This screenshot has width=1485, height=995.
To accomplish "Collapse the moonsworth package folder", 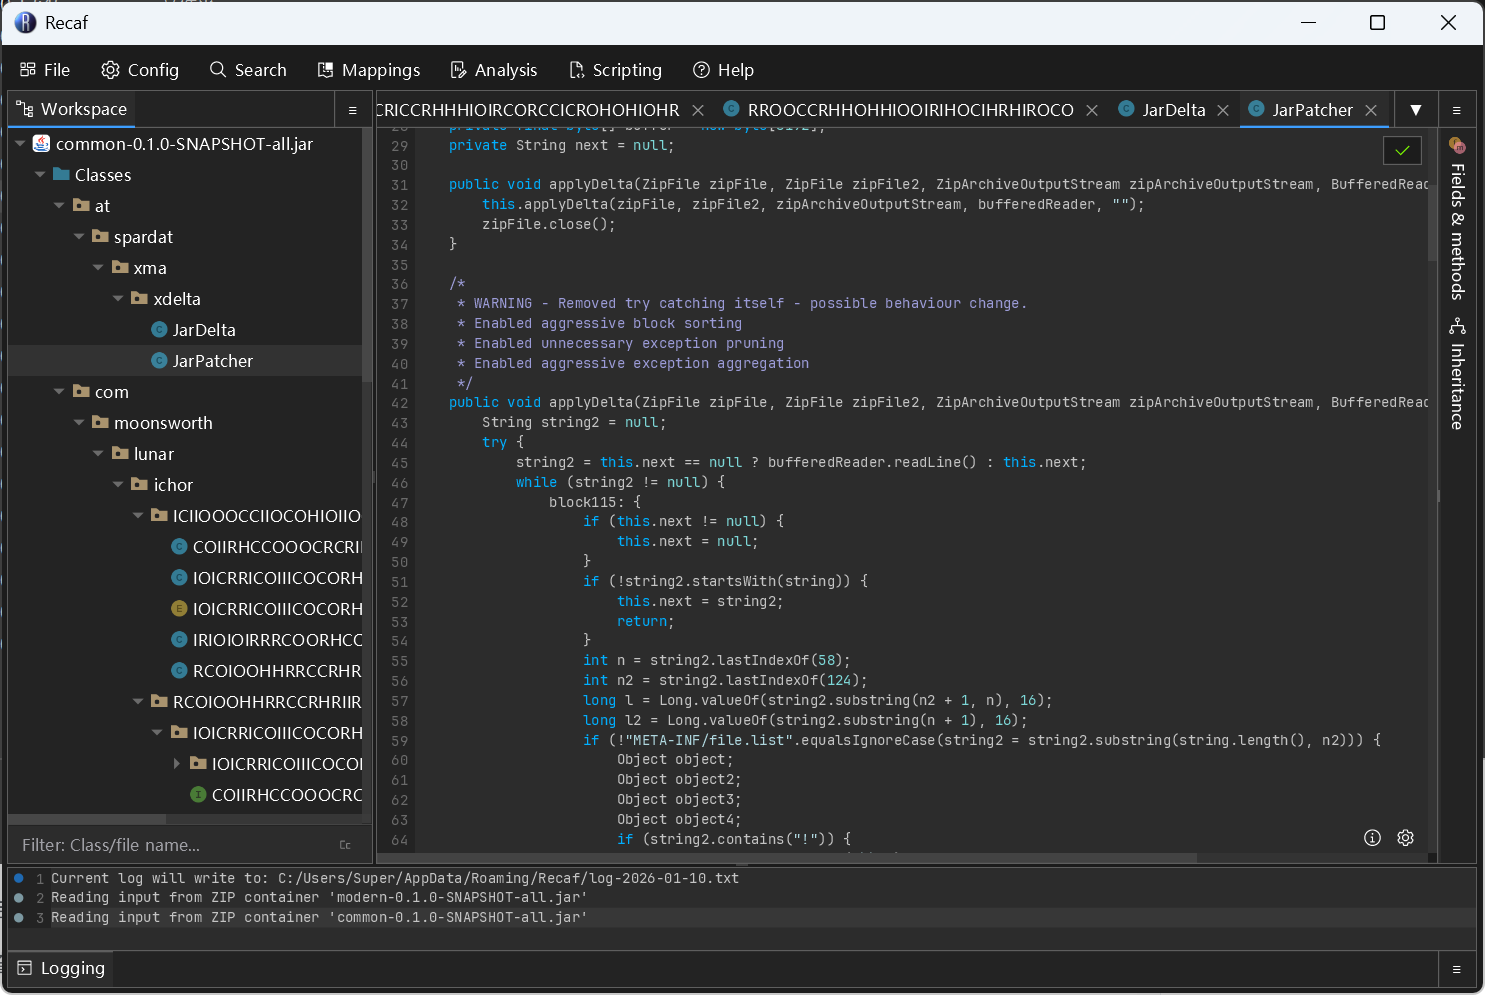I will [x=79, y=423].
